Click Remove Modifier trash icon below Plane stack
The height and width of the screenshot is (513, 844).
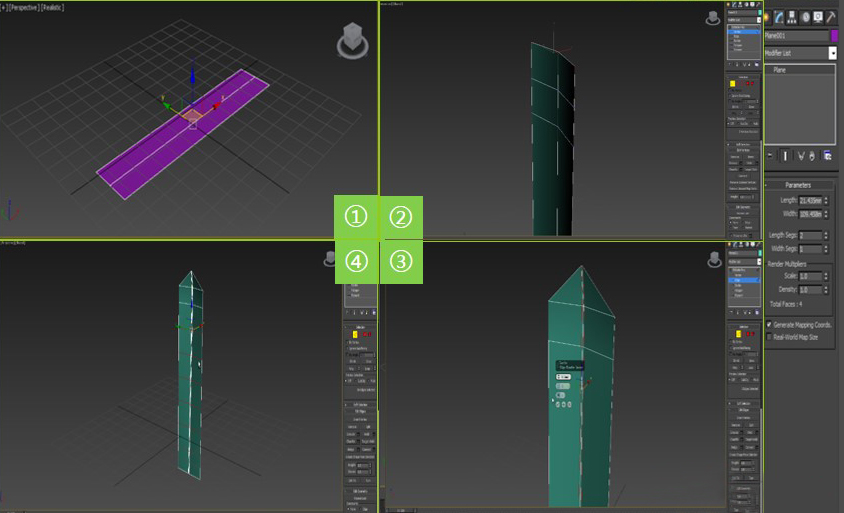812,156
